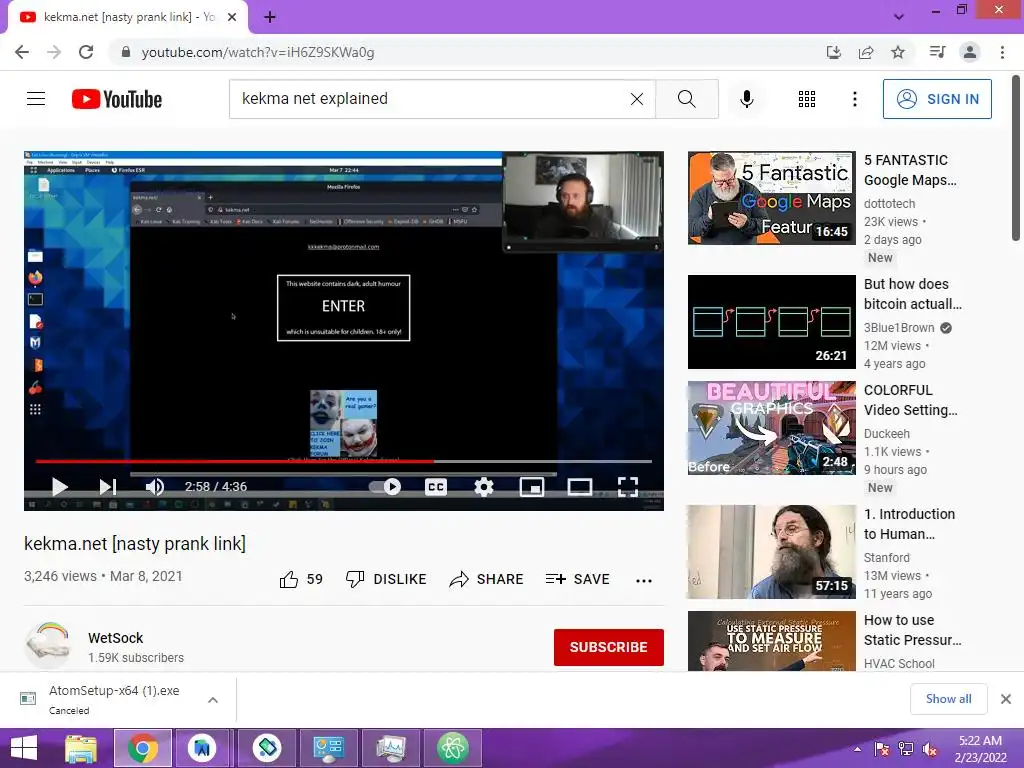This screenshot has width=1024, height=768.
Task: Click AtomSetup-x64 (1).exe download item
Action: [x=114, y=699]
